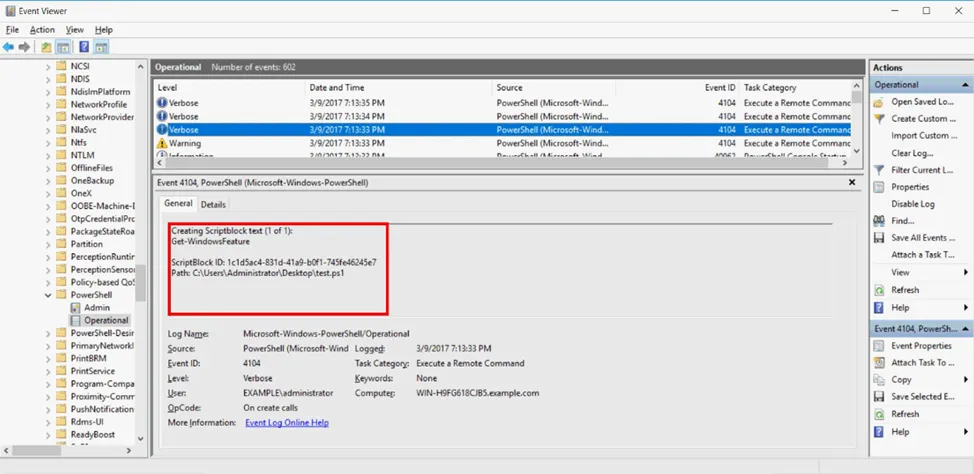This screenshot has height=474, width=974.
Task: Switch to the Details tab
Action: click(213, 205)
